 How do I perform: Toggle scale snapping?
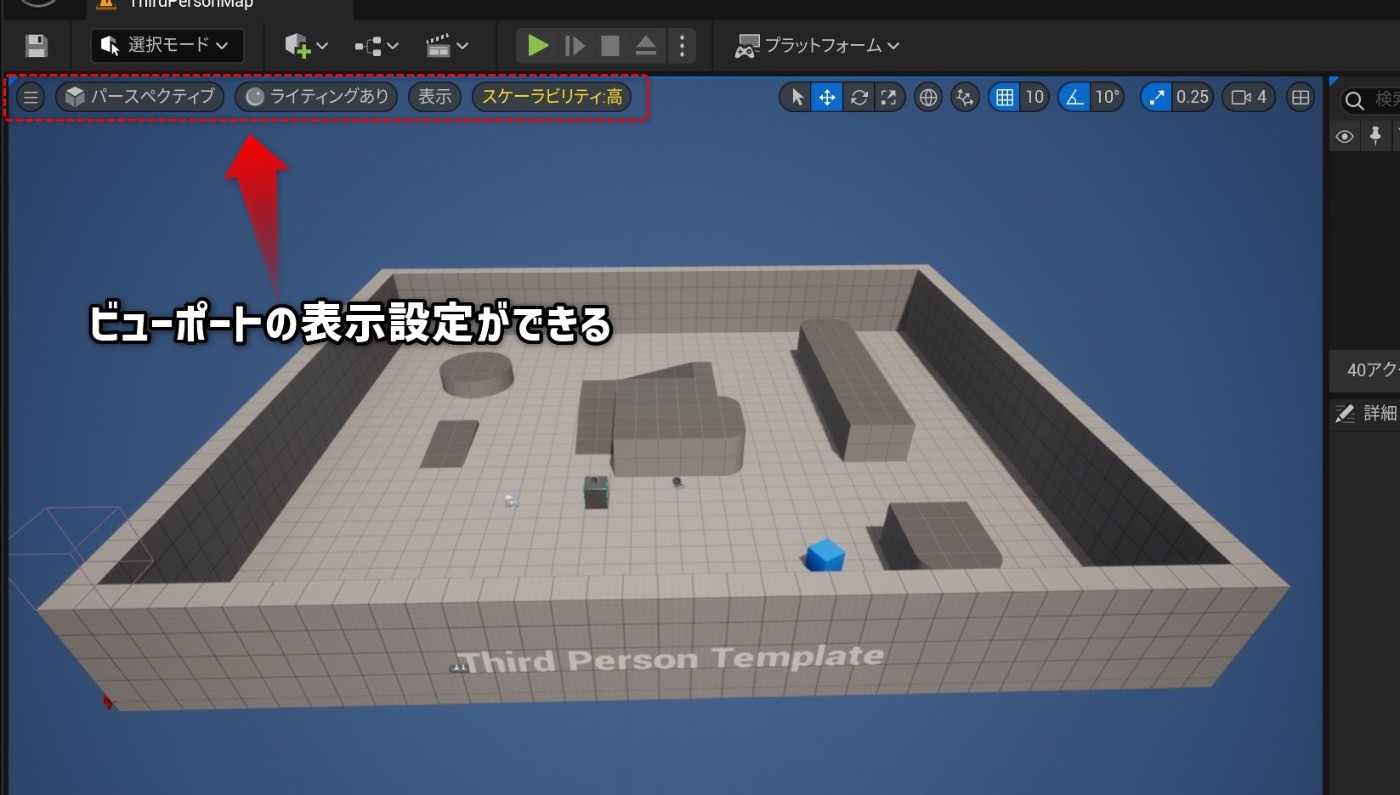tap(1156, 97)
